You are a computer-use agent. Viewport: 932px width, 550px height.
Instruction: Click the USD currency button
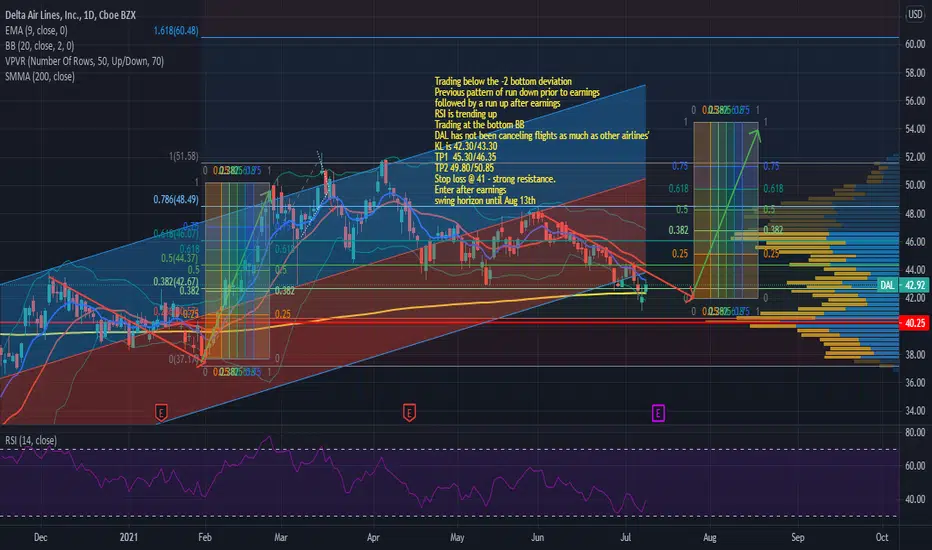[x=915, y=14]
